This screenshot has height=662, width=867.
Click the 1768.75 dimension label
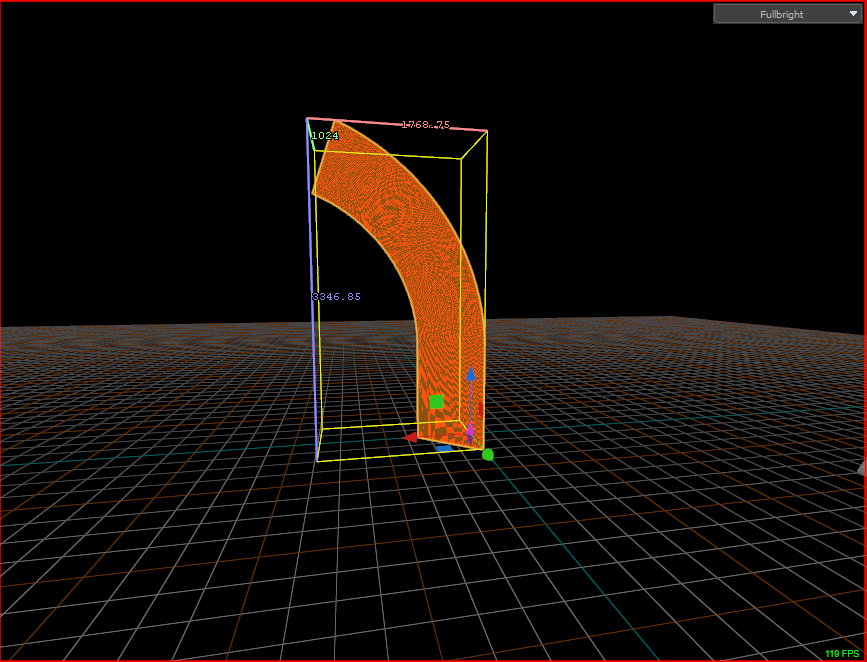[x=425, y=124]
